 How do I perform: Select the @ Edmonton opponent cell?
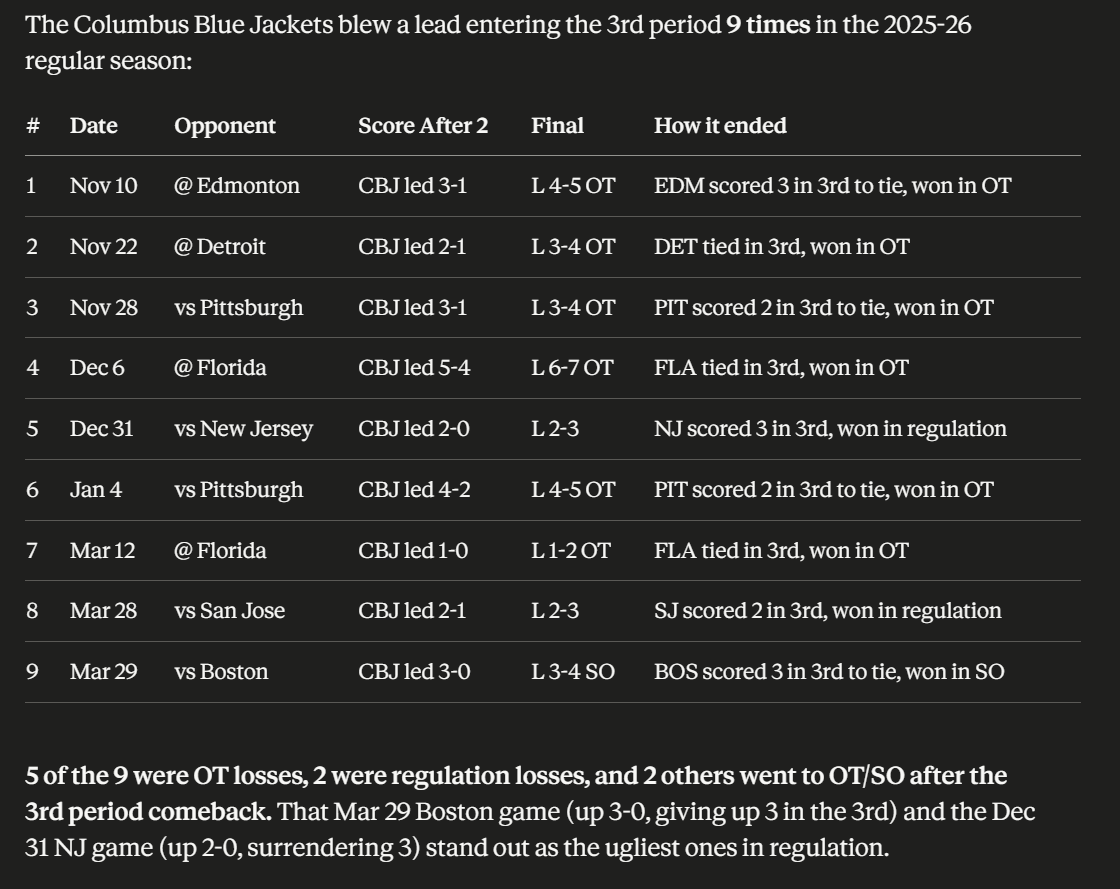[x=237, y=186]
